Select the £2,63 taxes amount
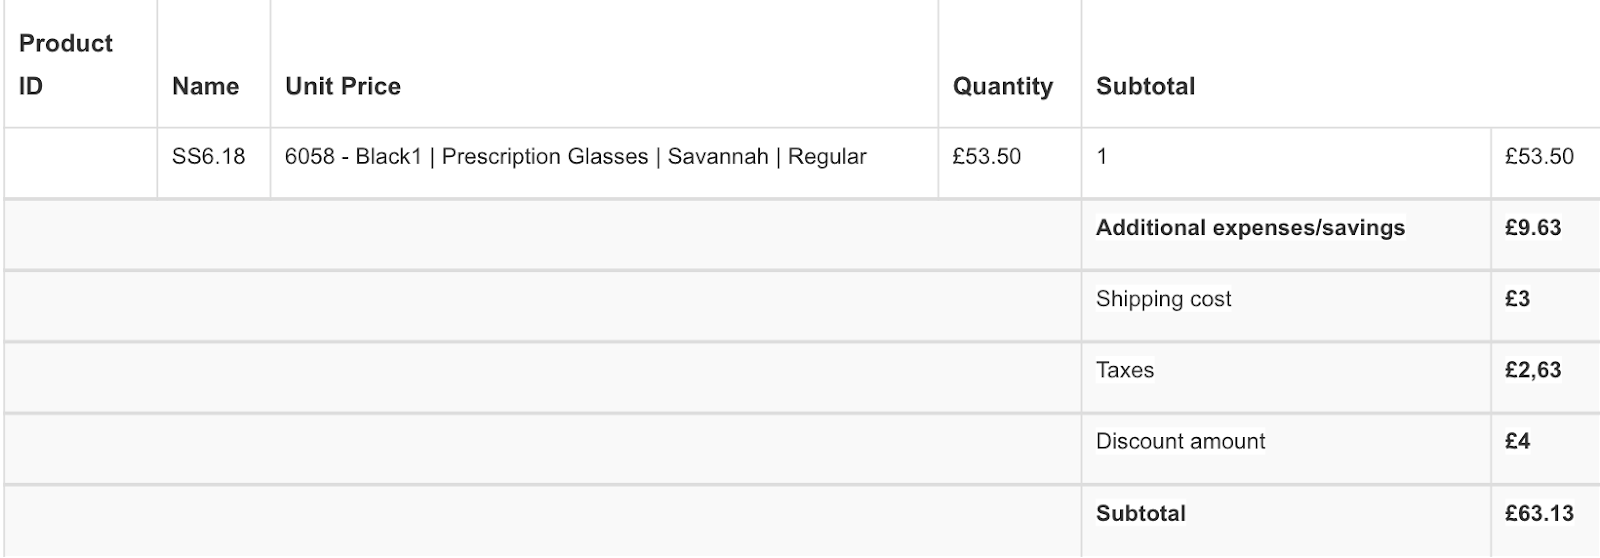The height and width of the screenshot is (558, 1600). click(x=1532, y=370)
